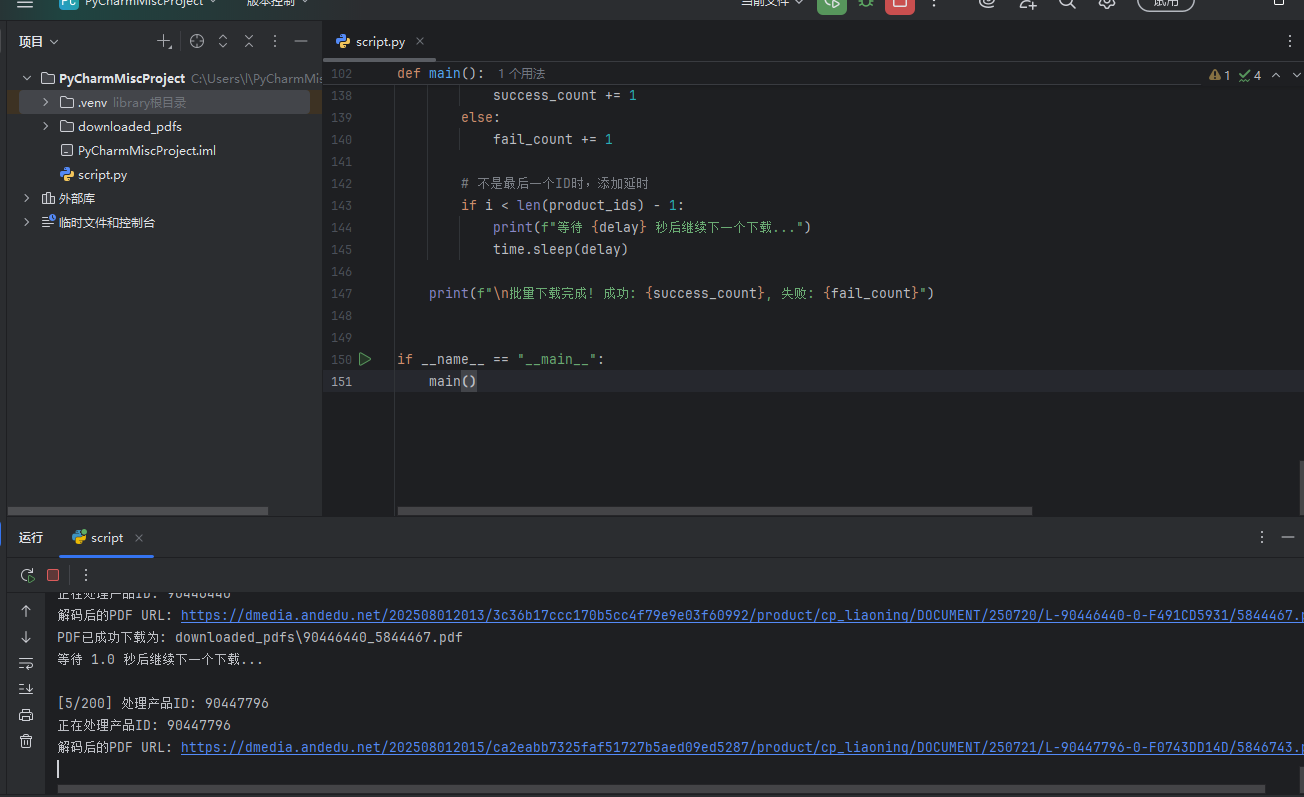Collapse all nodes in project tree
The height and width of the screenshot is (797, 1304).
click(x=249, y=41)
